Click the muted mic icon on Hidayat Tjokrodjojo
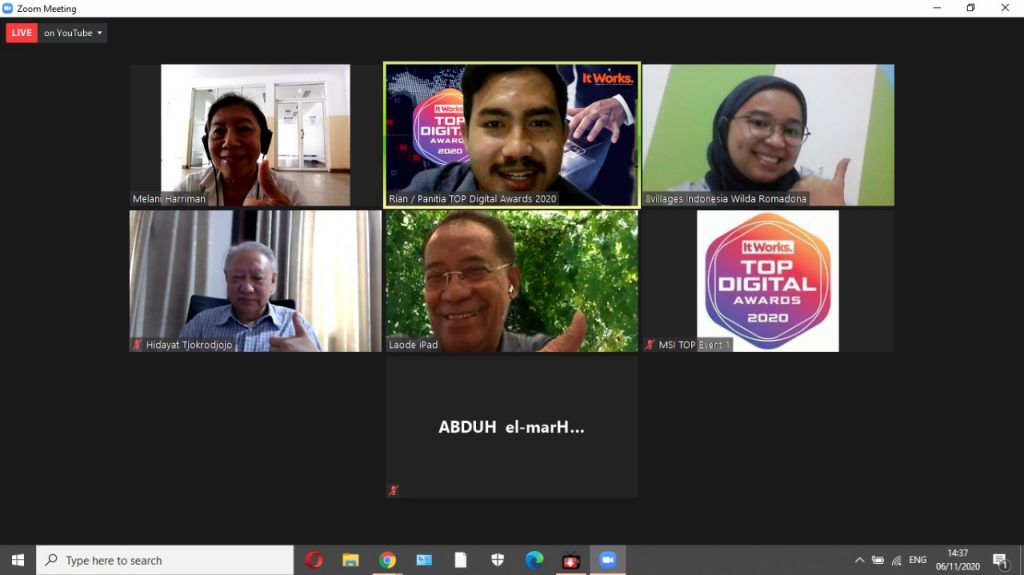Screen dimensions: 1024x575 pos(137,345)
